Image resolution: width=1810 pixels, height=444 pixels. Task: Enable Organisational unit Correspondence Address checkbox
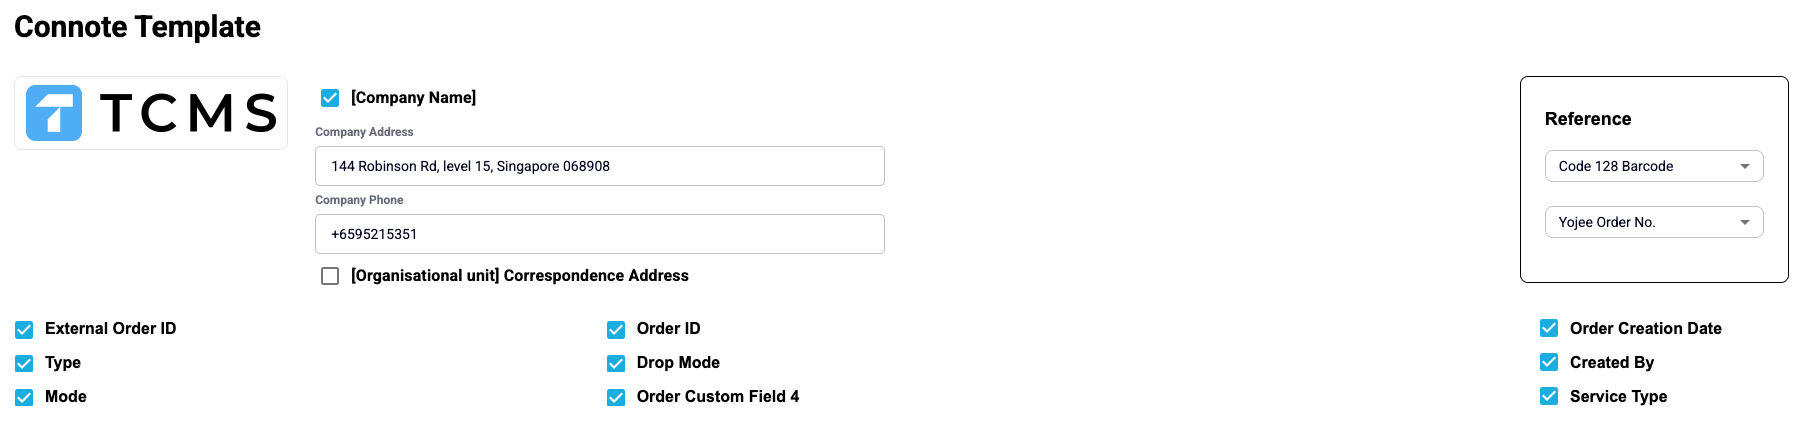coord(330,276)
